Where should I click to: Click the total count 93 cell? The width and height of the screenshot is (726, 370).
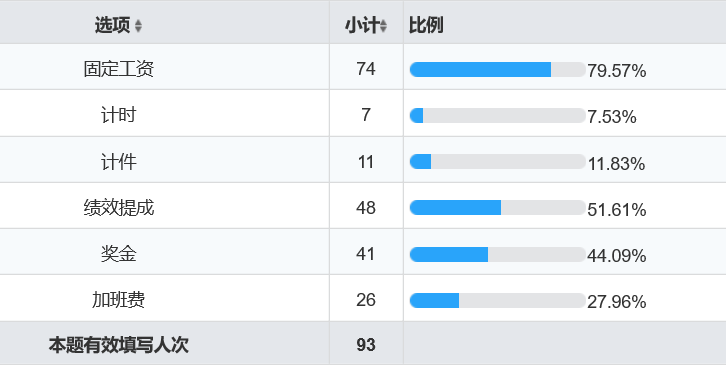(366, 345)
